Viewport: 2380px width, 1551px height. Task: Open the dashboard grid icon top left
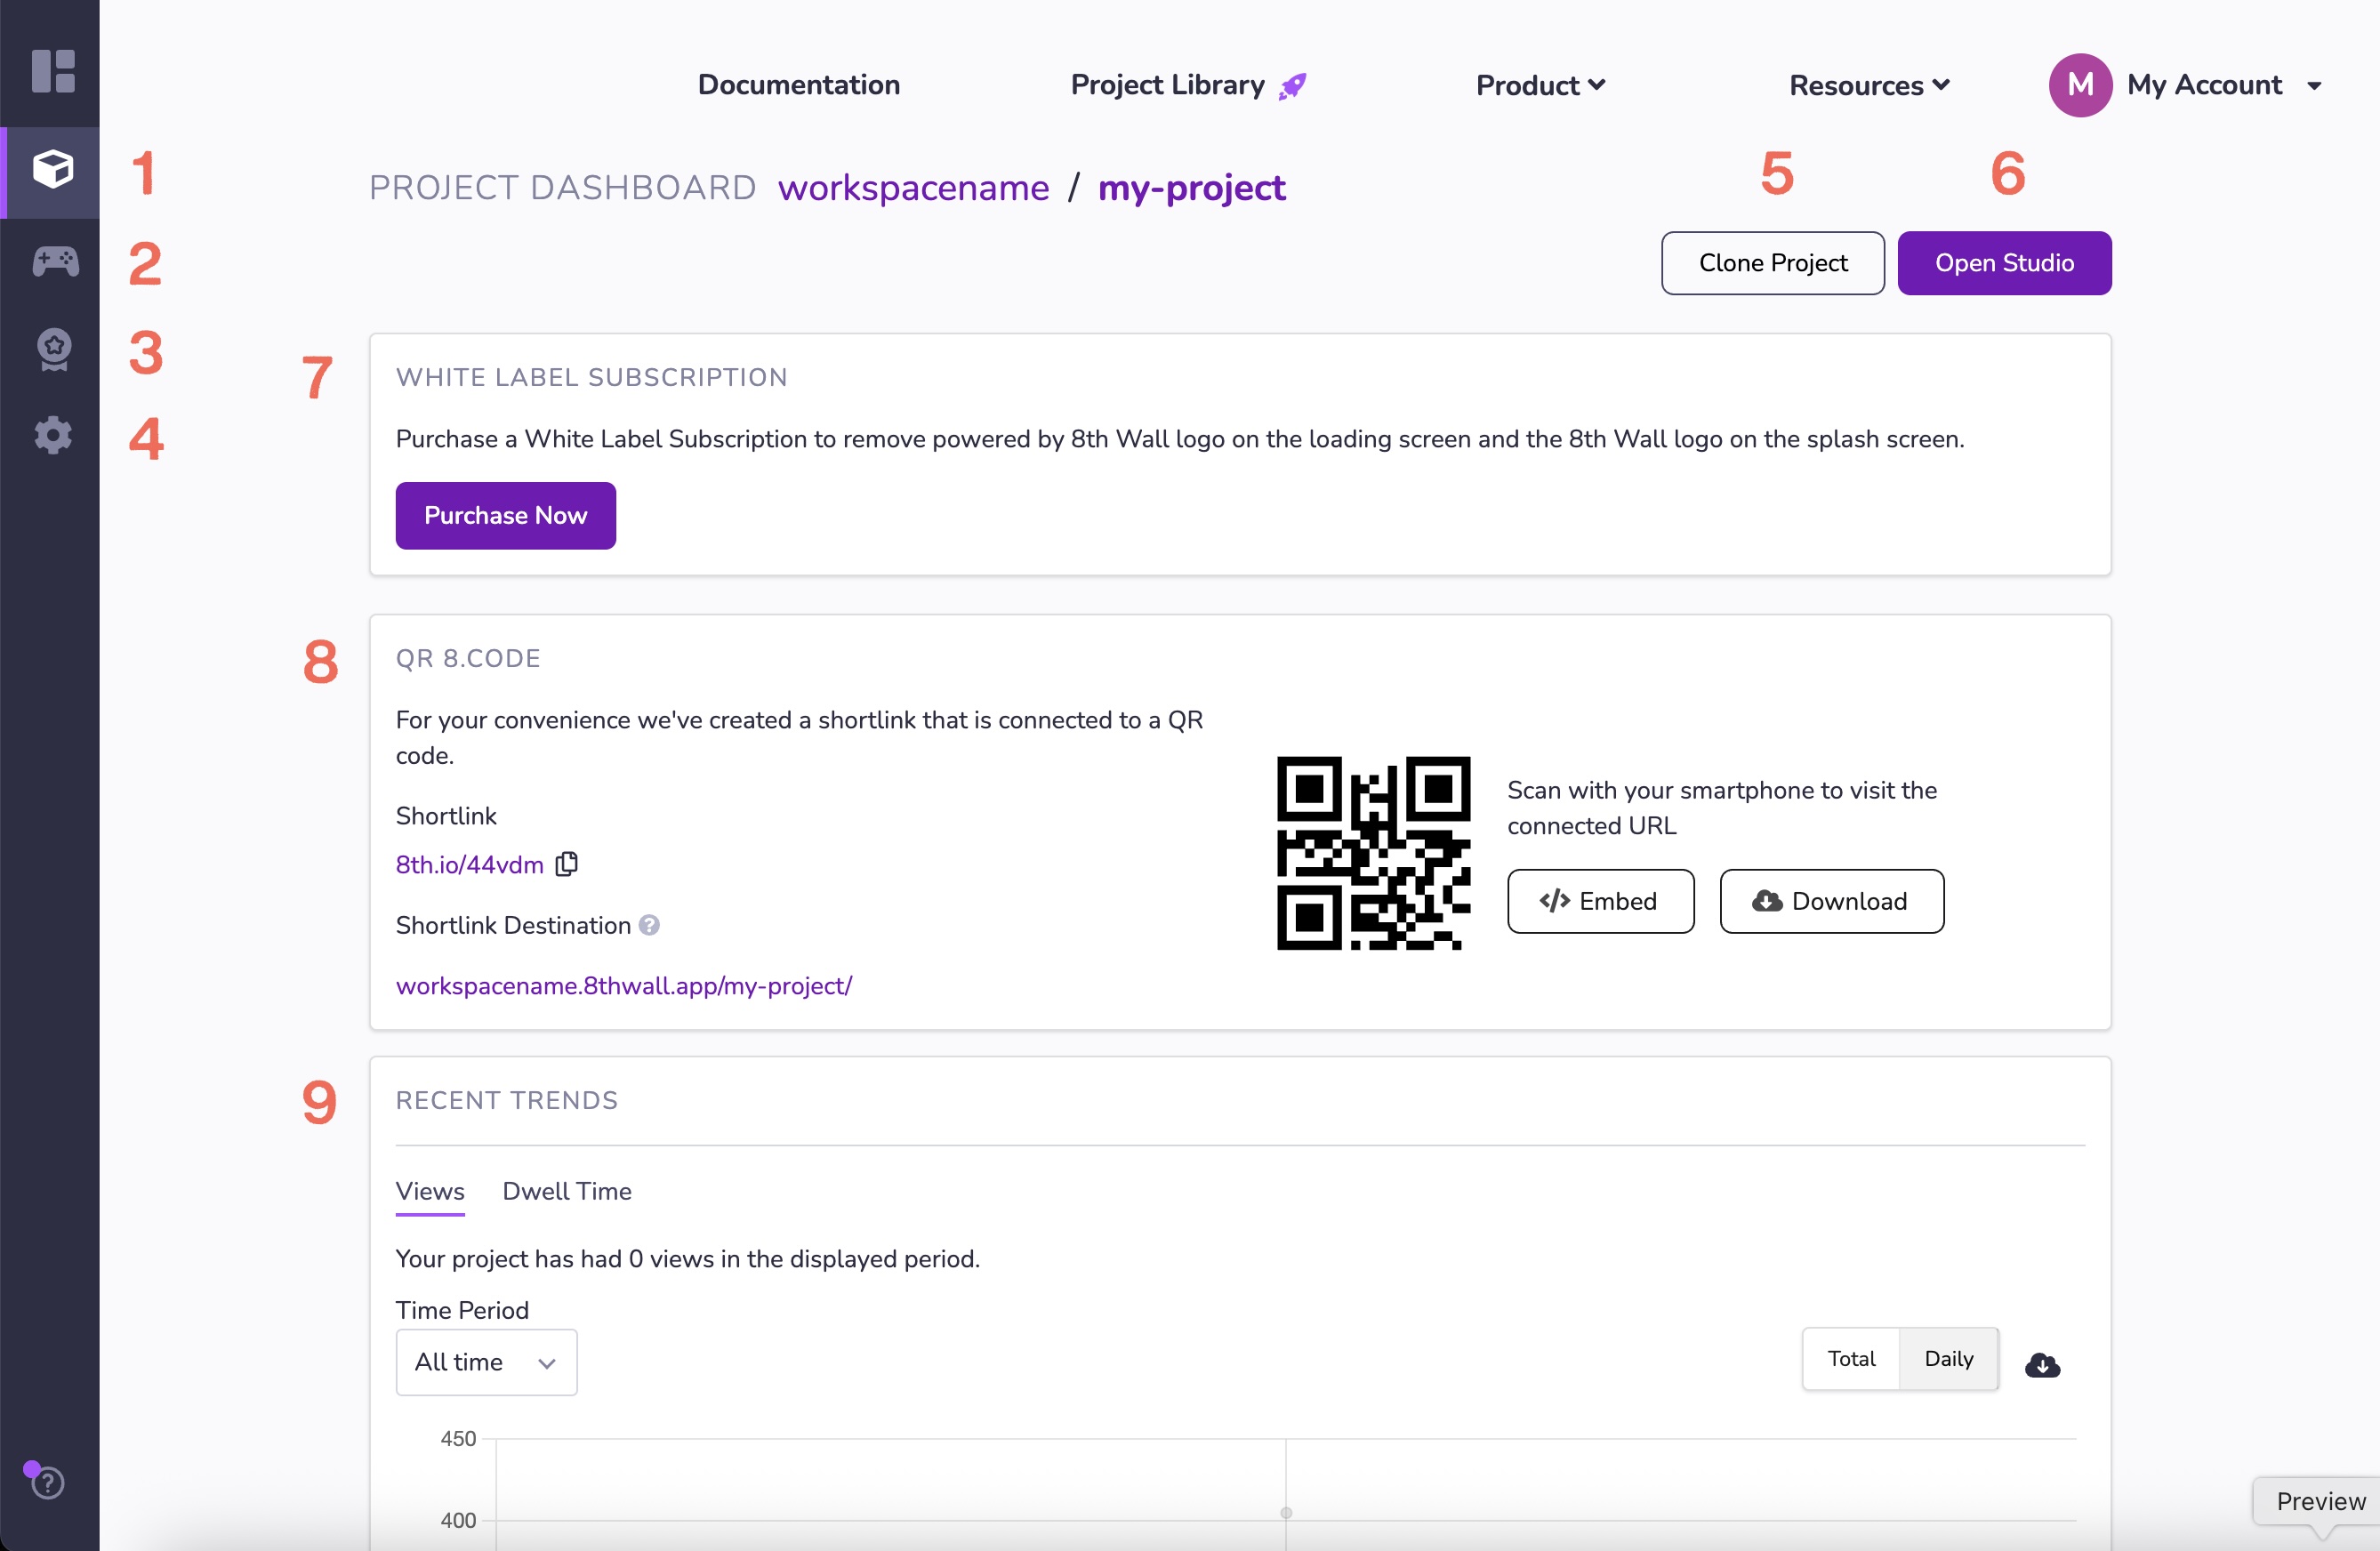53,71
